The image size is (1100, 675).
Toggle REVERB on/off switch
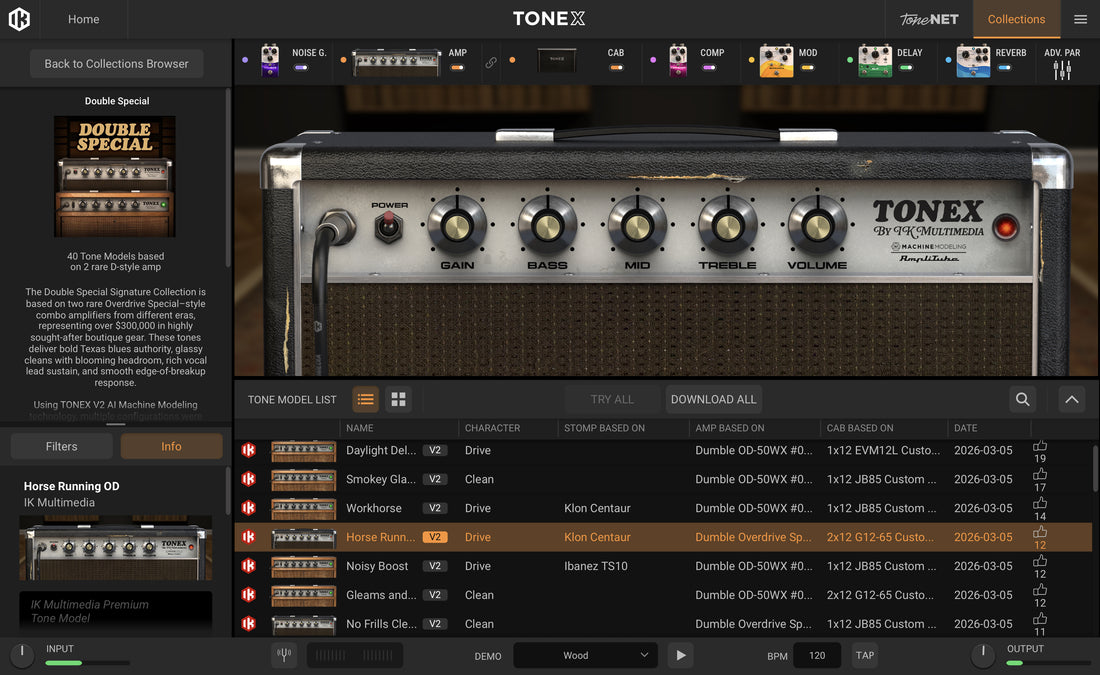(x=1005, y=68)
